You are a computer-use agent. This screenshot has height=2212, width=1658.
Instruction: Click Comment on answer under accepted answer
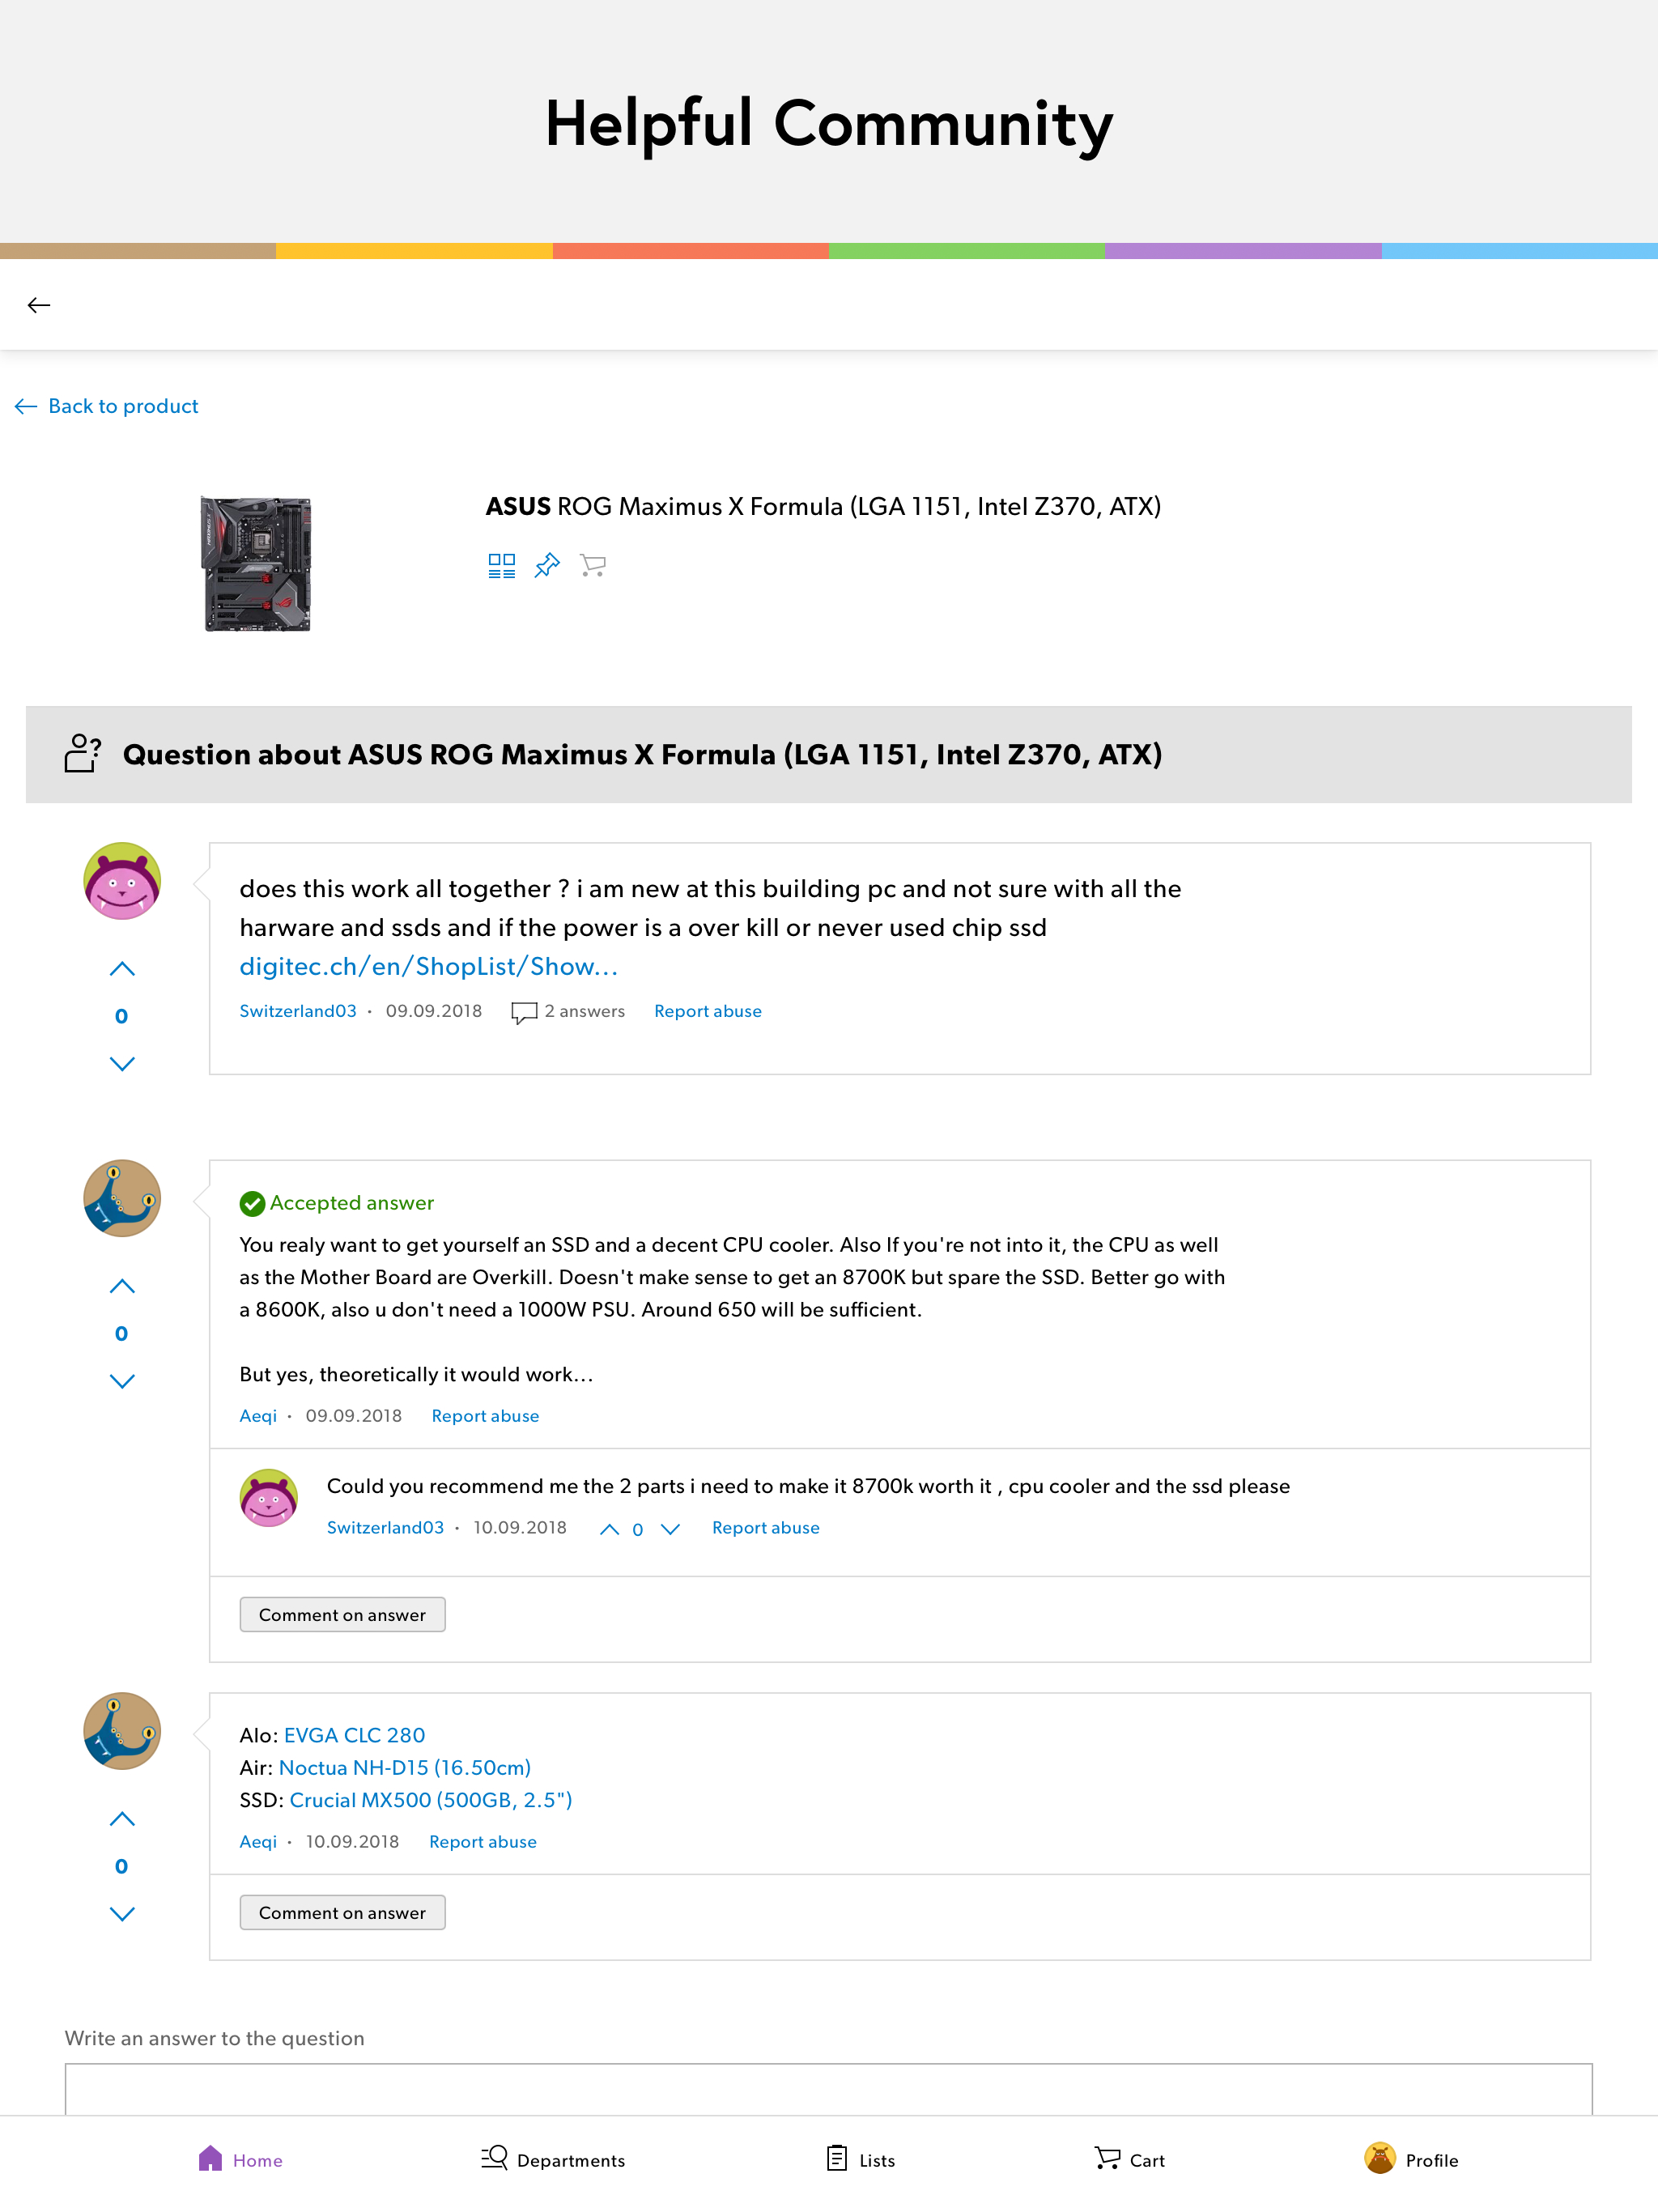click(342, 1614)
